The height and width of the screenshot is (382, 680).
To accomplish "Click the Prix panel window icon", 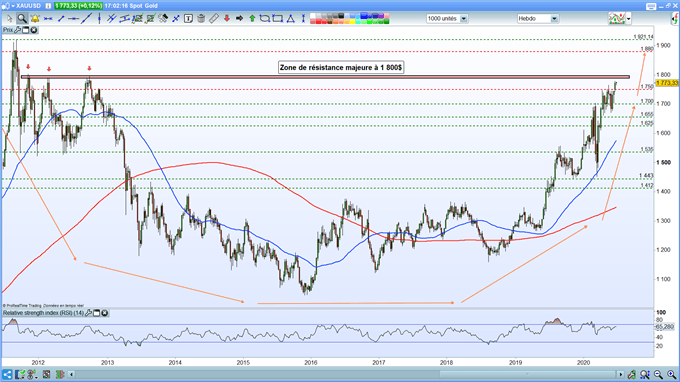I will click(26, 30).
